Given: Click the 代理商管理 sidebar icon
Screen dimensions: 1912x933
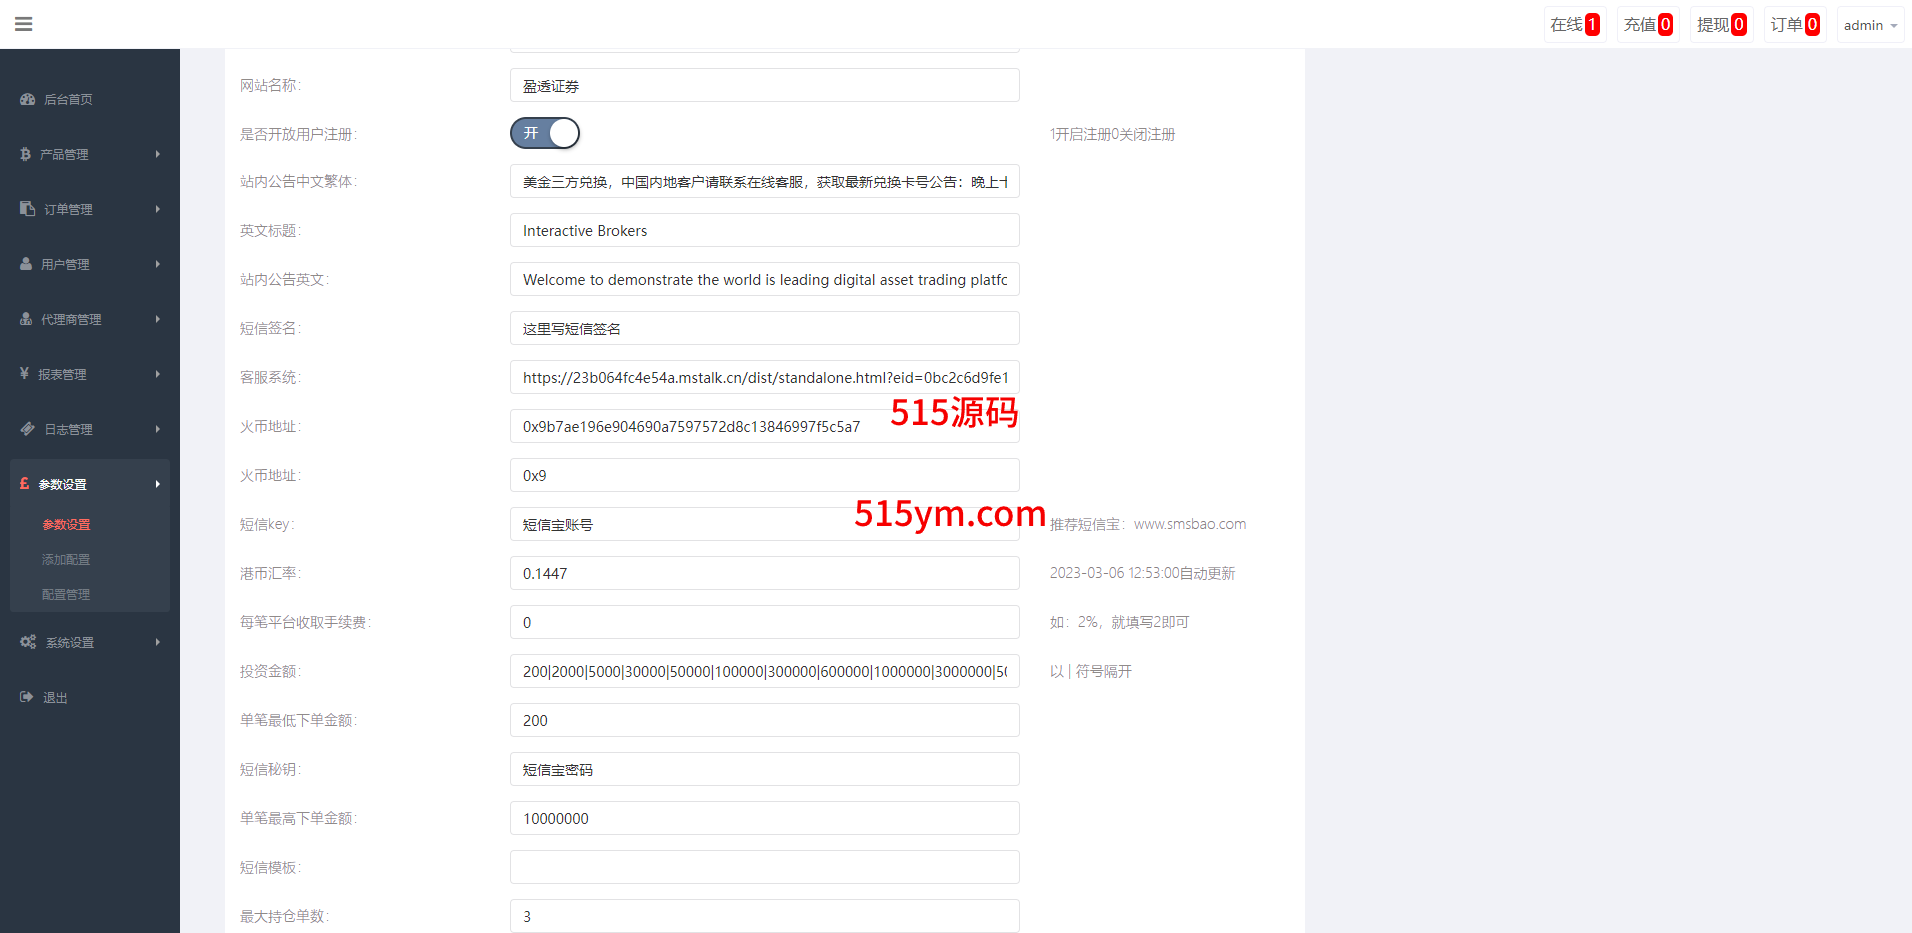Looking at the screenshot, I should pos(26,319).
